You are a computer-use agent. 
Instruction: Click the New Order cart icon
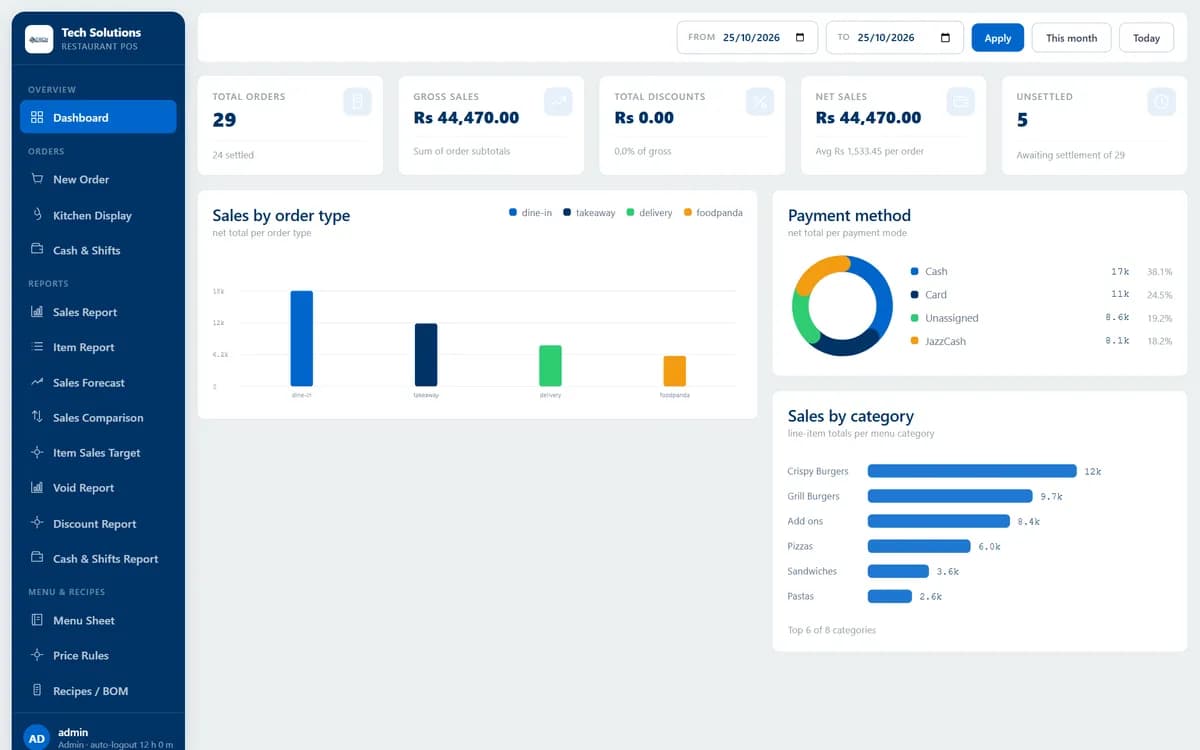coord(37,179)
